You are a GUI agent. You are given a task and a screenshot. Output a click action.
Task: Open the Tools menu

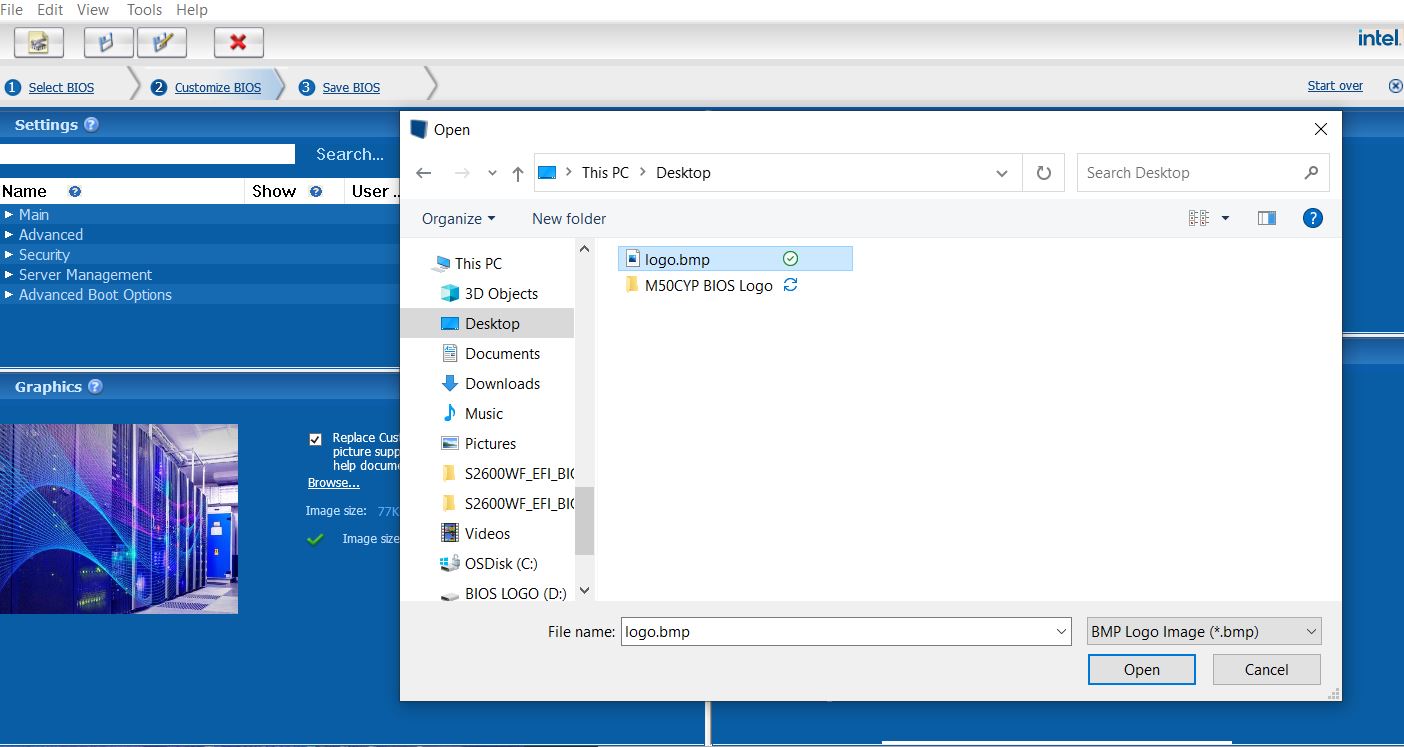[144, 9]
